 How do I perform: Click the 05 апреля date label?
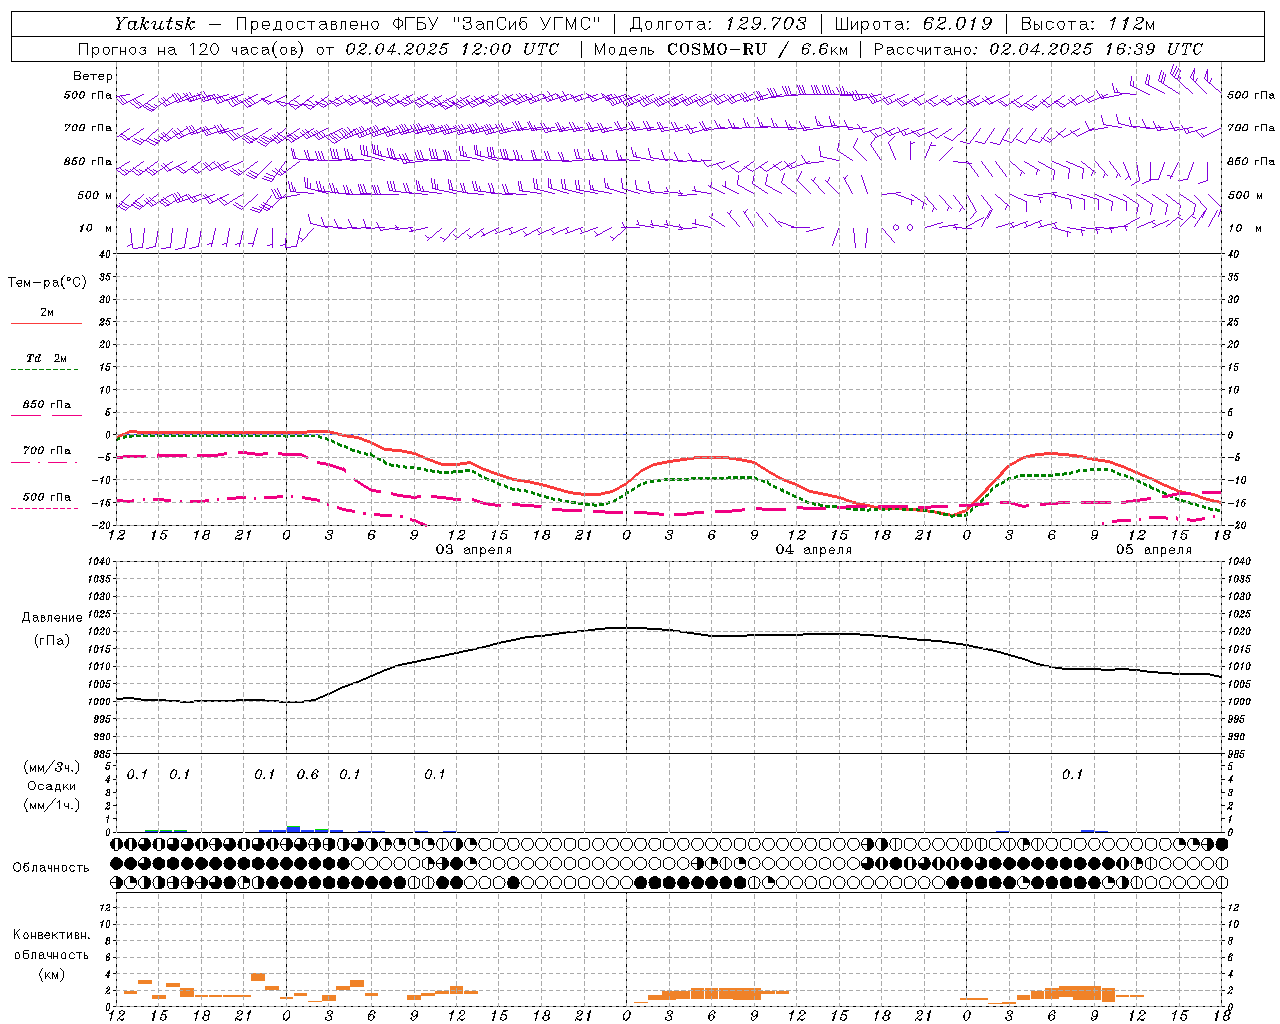tap(1154, 550)
